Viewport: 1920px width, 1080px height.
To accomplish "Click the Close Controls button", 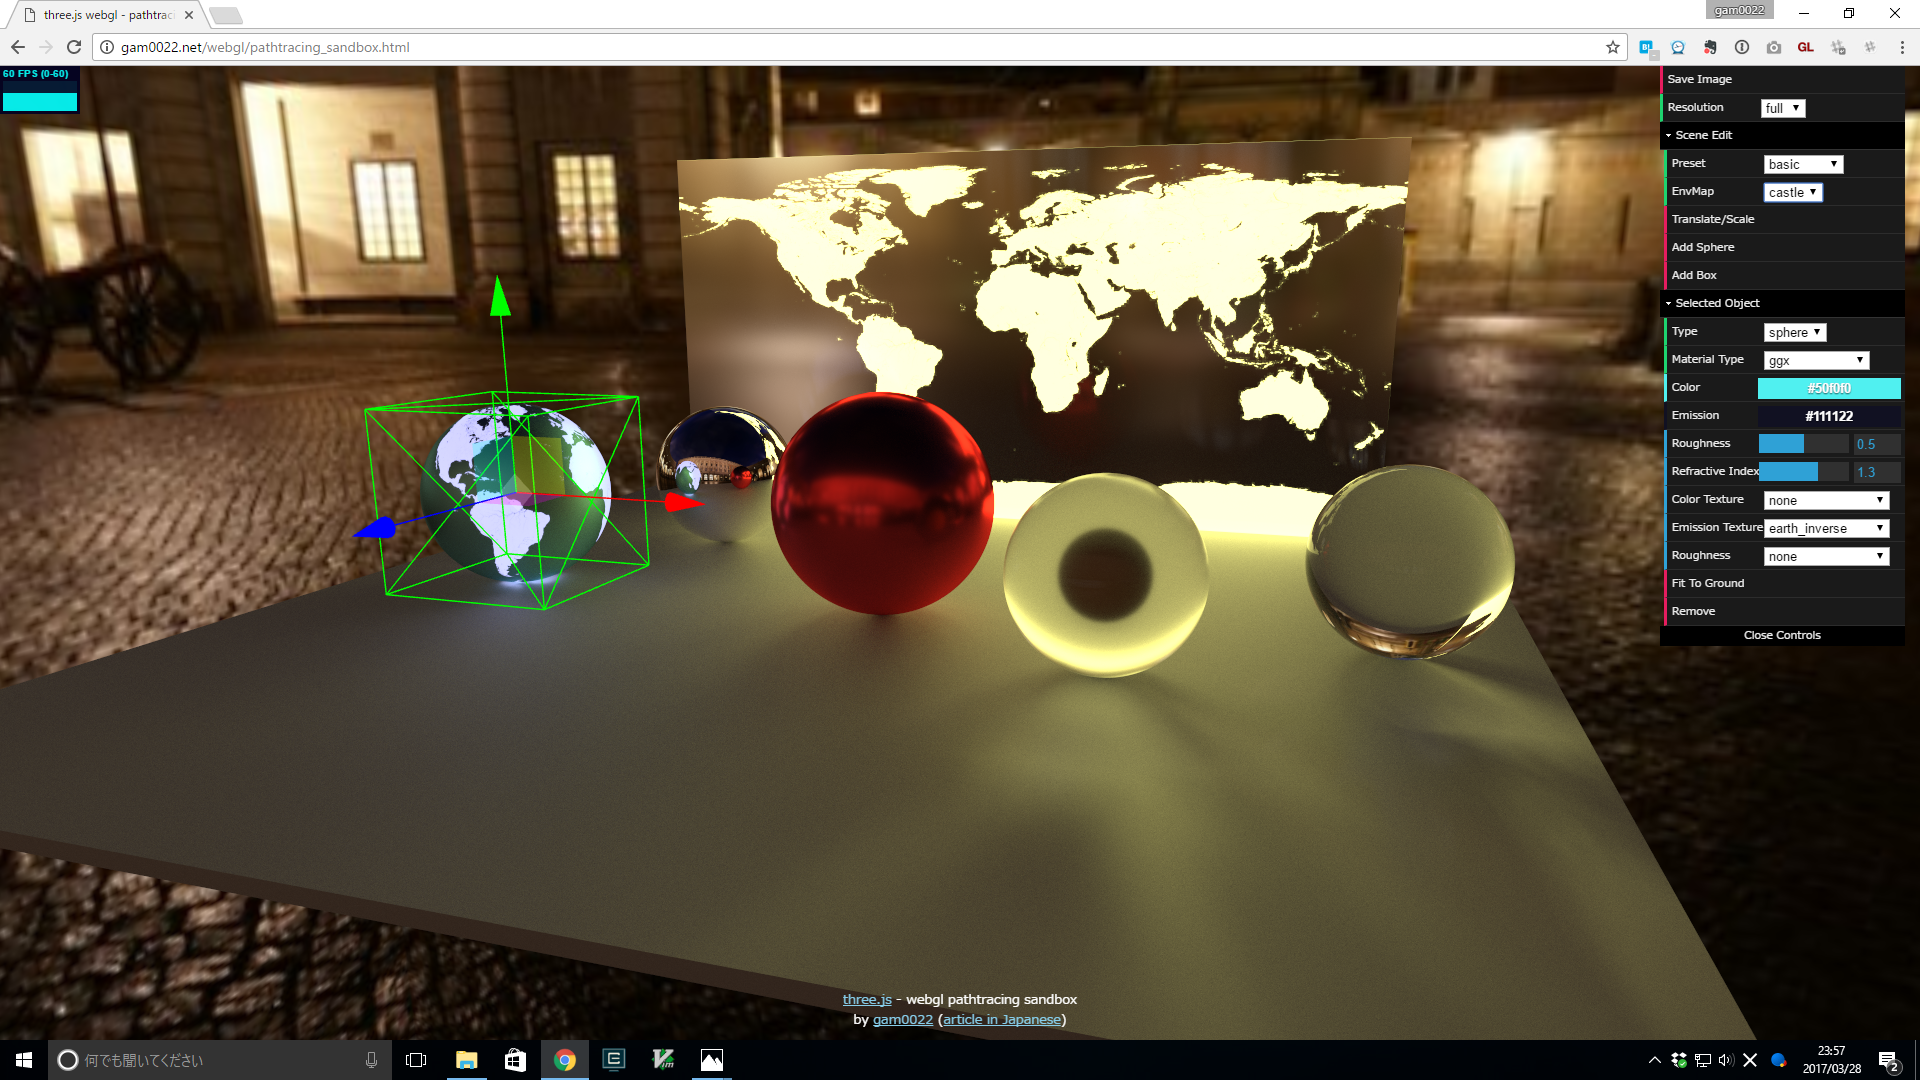I will pos(1781,635).
